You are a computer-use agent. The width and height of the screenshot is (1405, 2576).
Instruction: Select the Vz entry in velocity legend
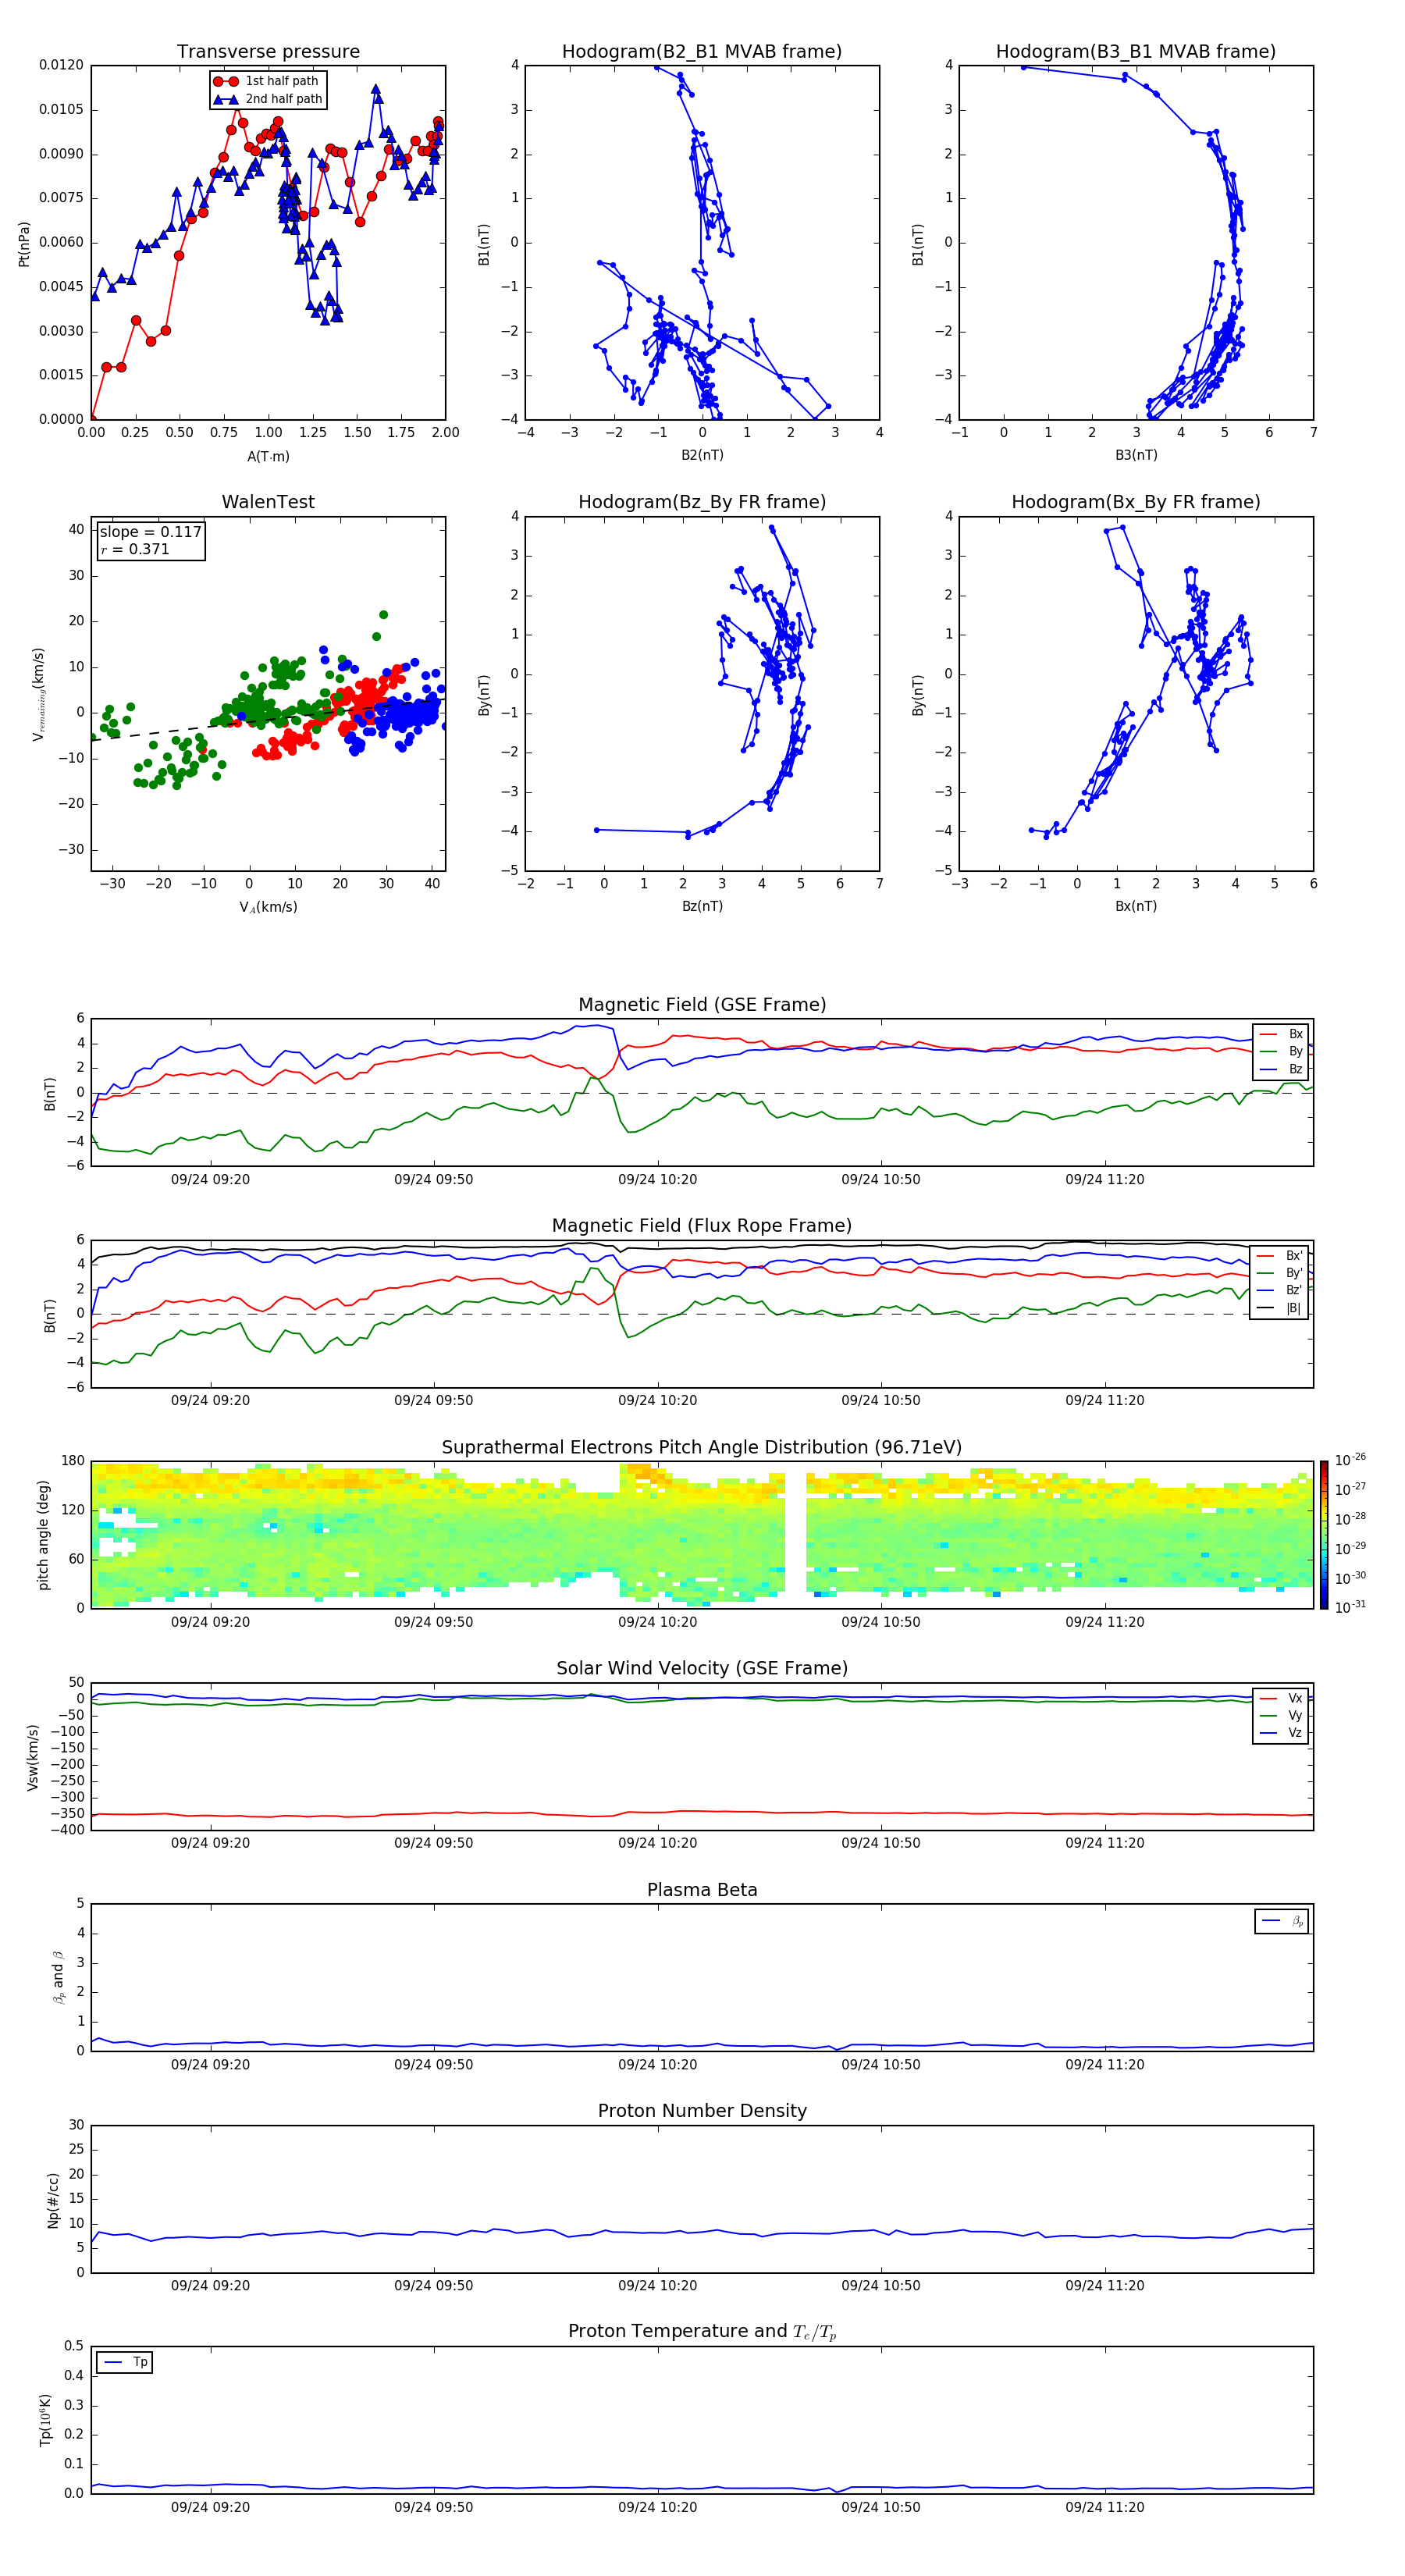[1281, 1733]
